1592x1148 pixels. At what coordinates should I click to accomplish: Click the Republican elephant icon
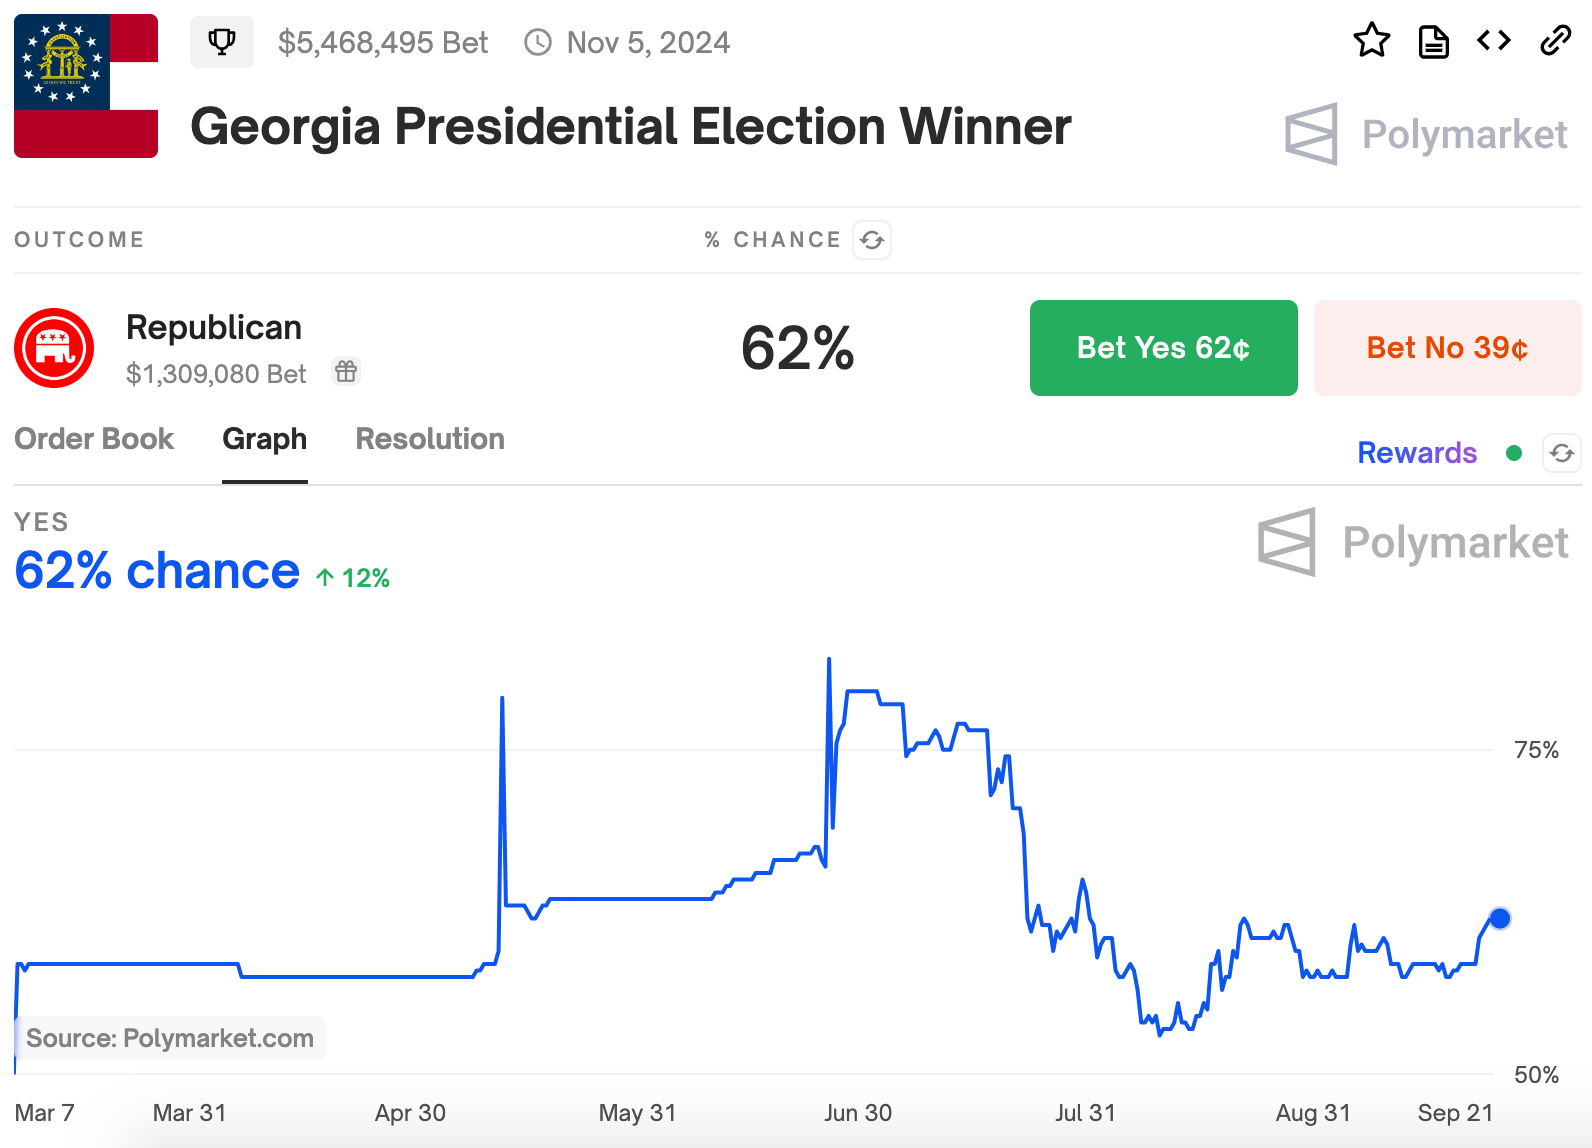pyautogui.click(x=53, y=348)
